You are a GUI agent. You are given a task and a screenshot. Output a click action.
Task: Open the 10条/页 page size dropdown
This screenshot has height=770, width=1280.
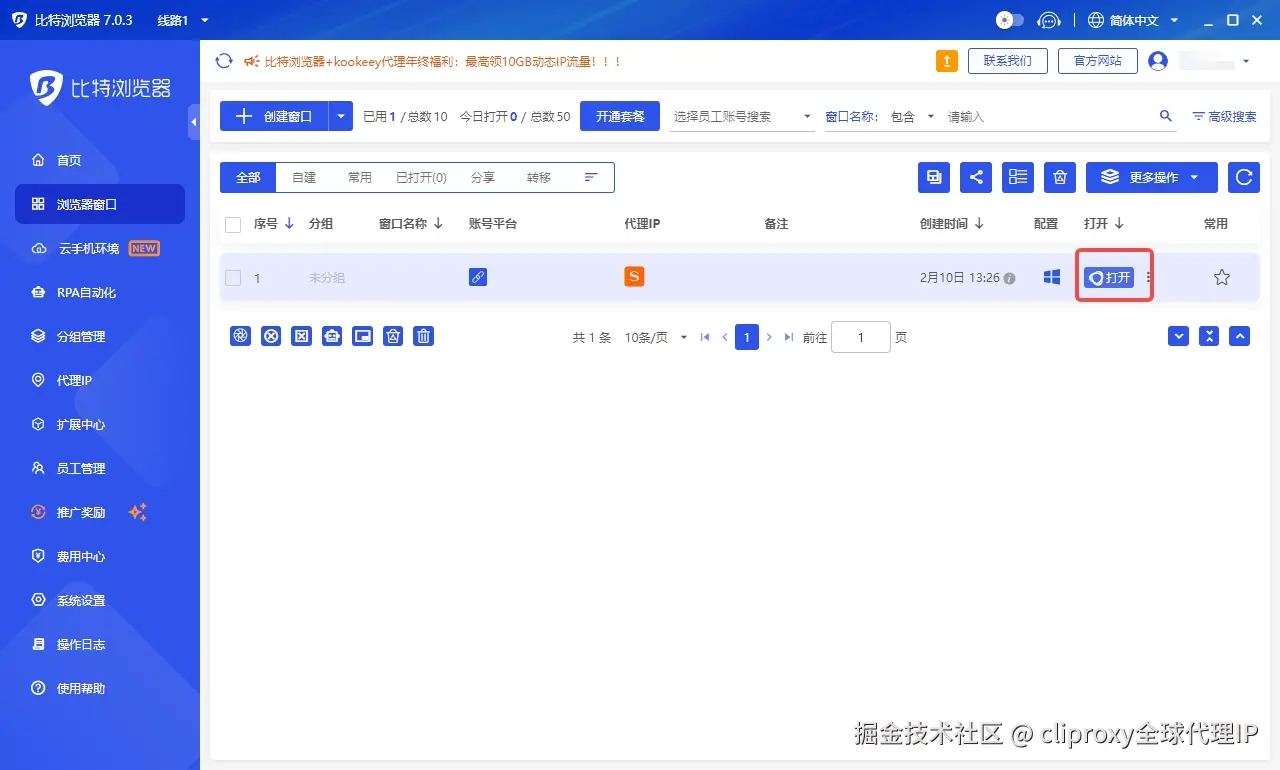[x=656, y=338]
